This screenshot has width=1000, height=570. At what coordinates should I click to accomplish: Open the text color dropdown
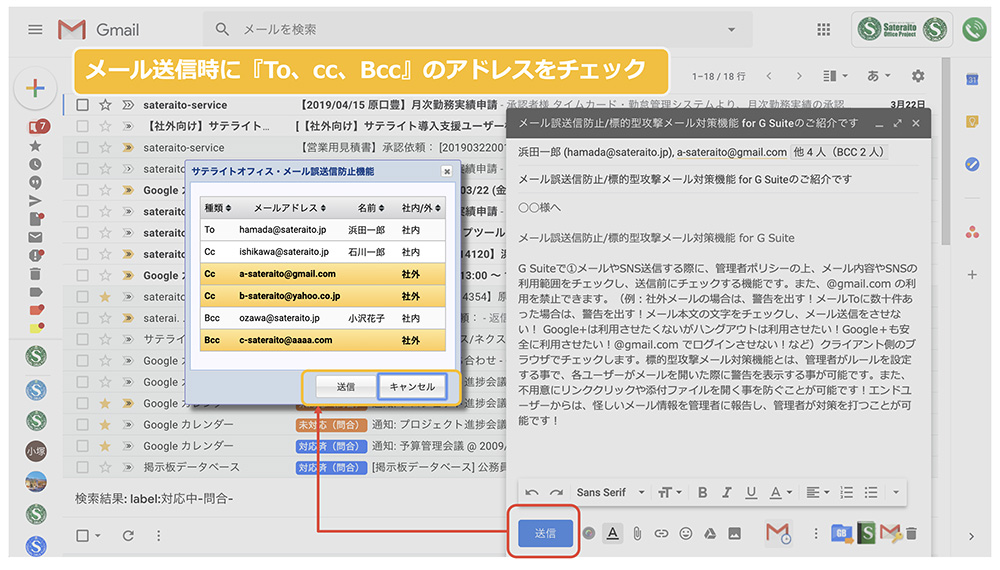tap(781, 492)
